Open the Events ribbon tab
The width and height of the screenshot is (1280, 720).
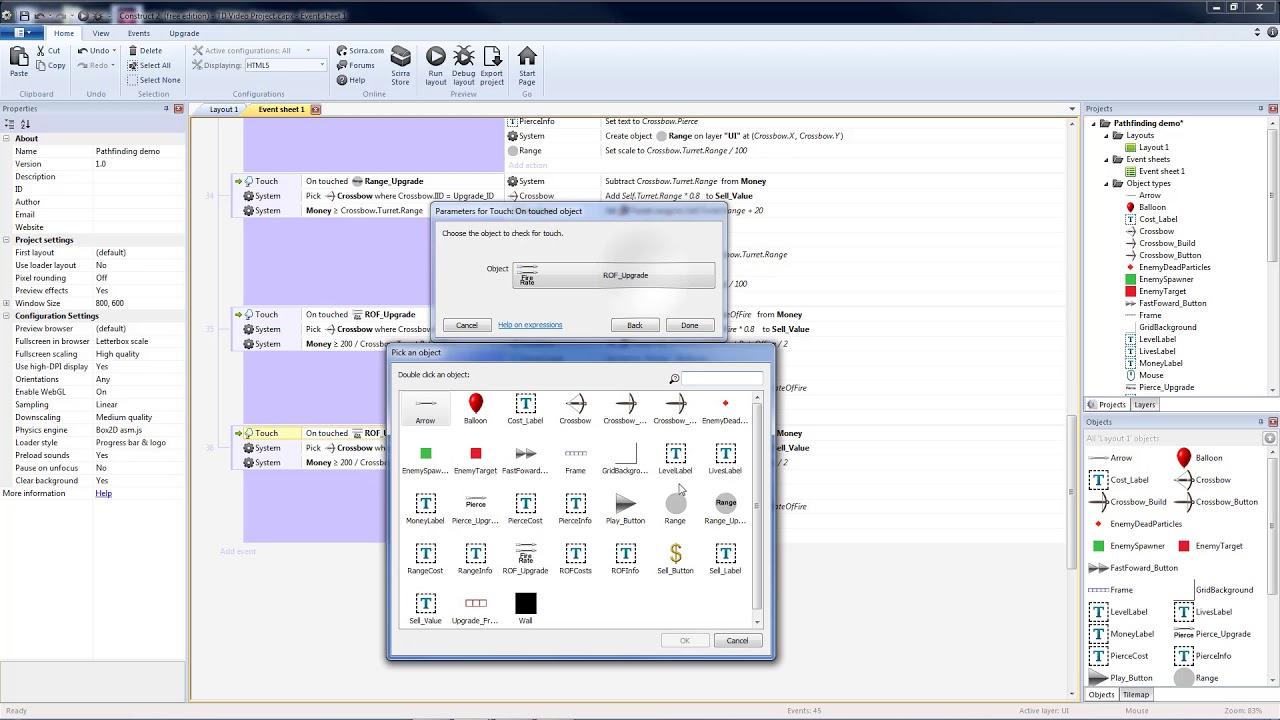point(138,33)
